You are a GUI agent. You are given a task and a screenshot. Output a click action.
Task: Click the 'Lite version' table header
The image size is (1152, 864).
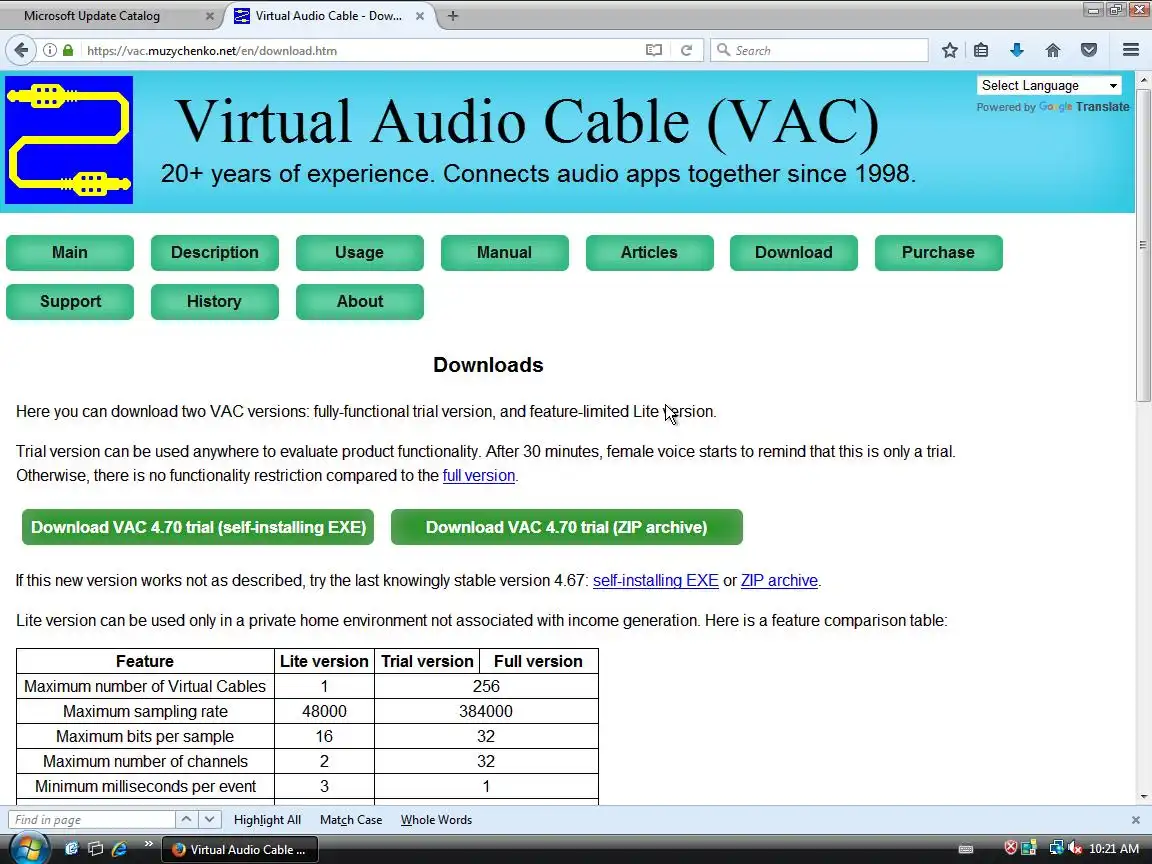click(324, 661)
